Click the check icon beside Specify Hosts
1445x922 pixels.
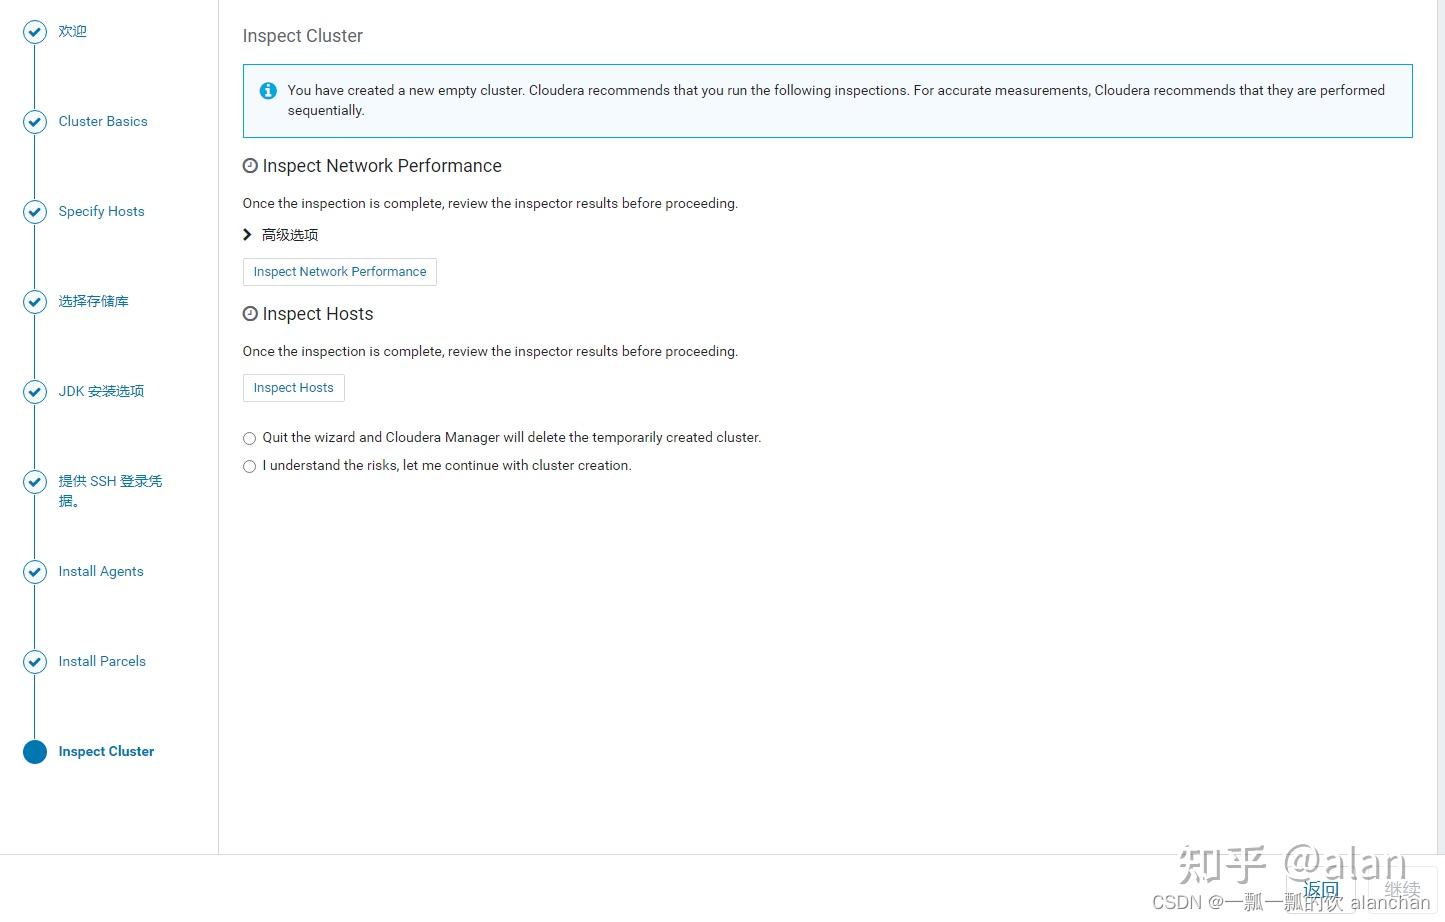coord(35,211)
